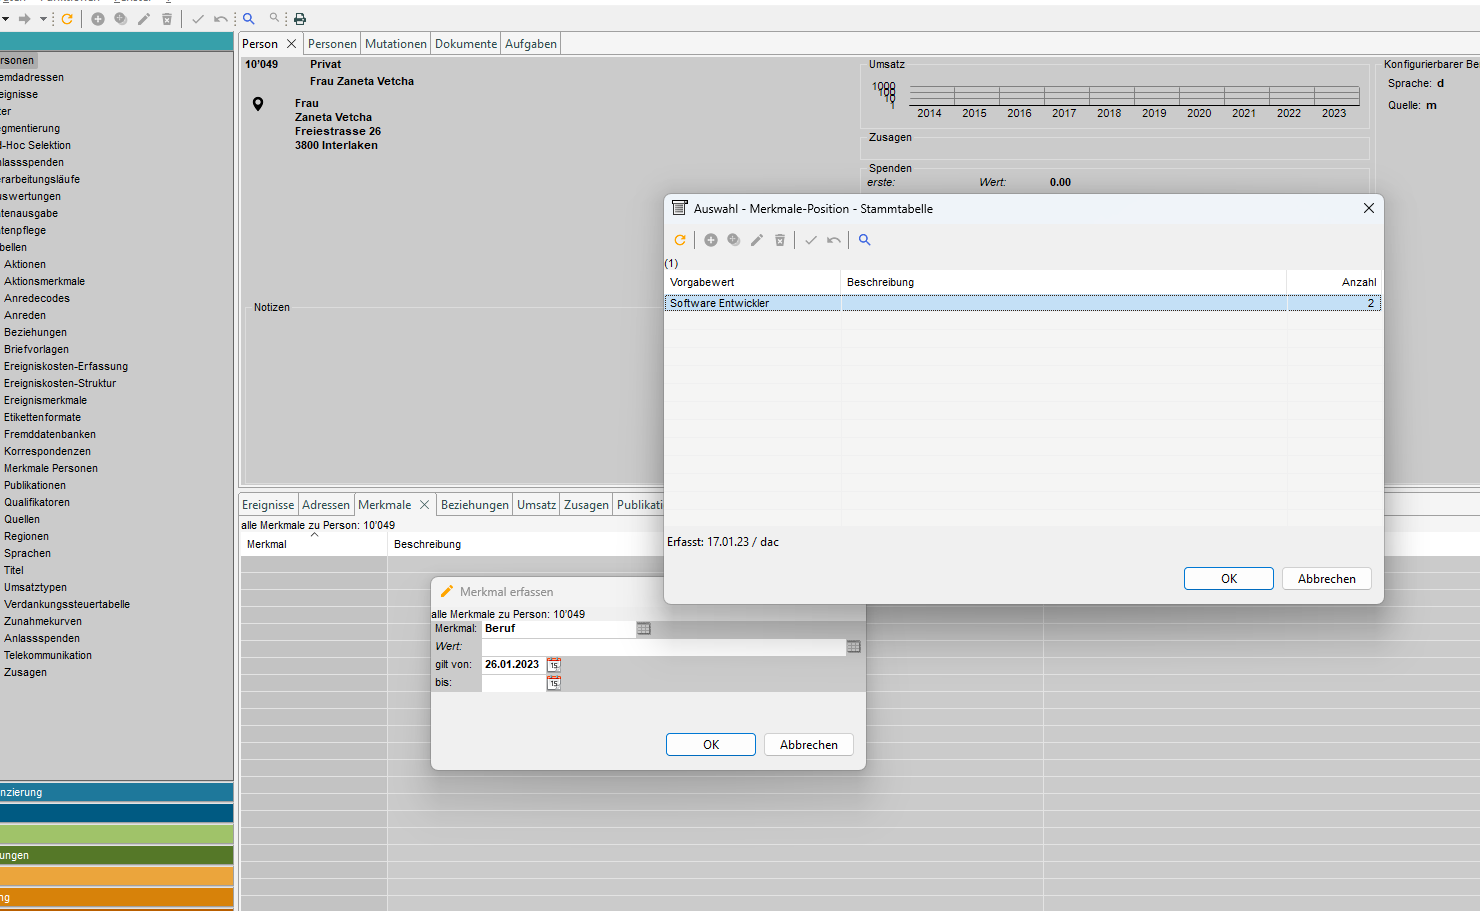Open lookup table for Wert field
Image resolution: width=1480 pixels, height=911 pixels.
[x=853, y=647]
